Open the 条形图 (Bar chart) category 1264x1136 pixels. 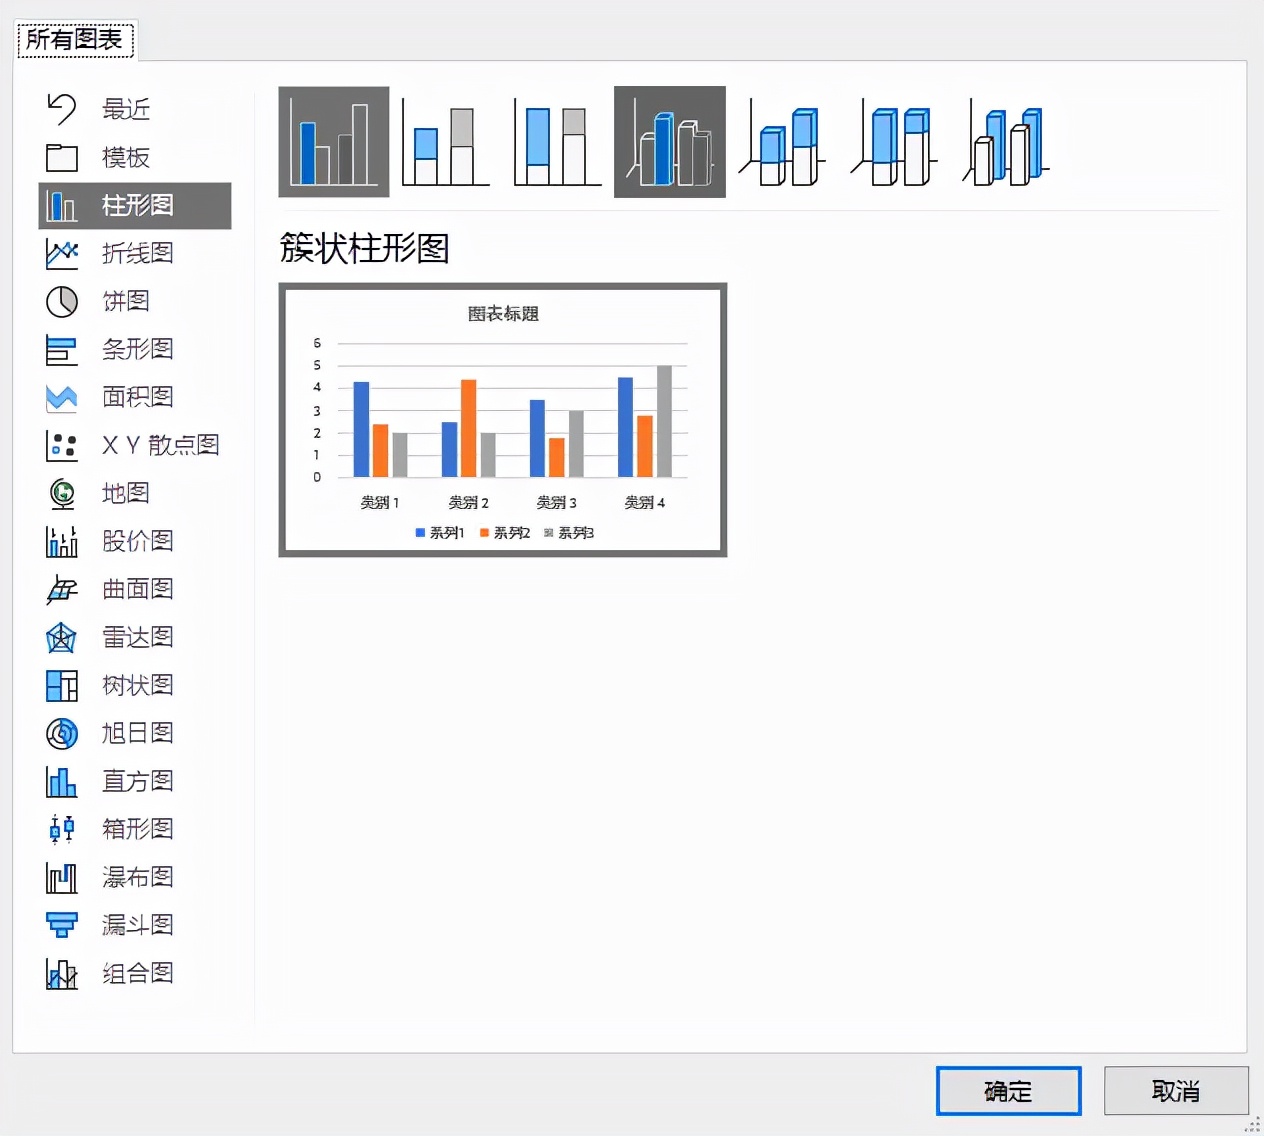tap(138, 349)
